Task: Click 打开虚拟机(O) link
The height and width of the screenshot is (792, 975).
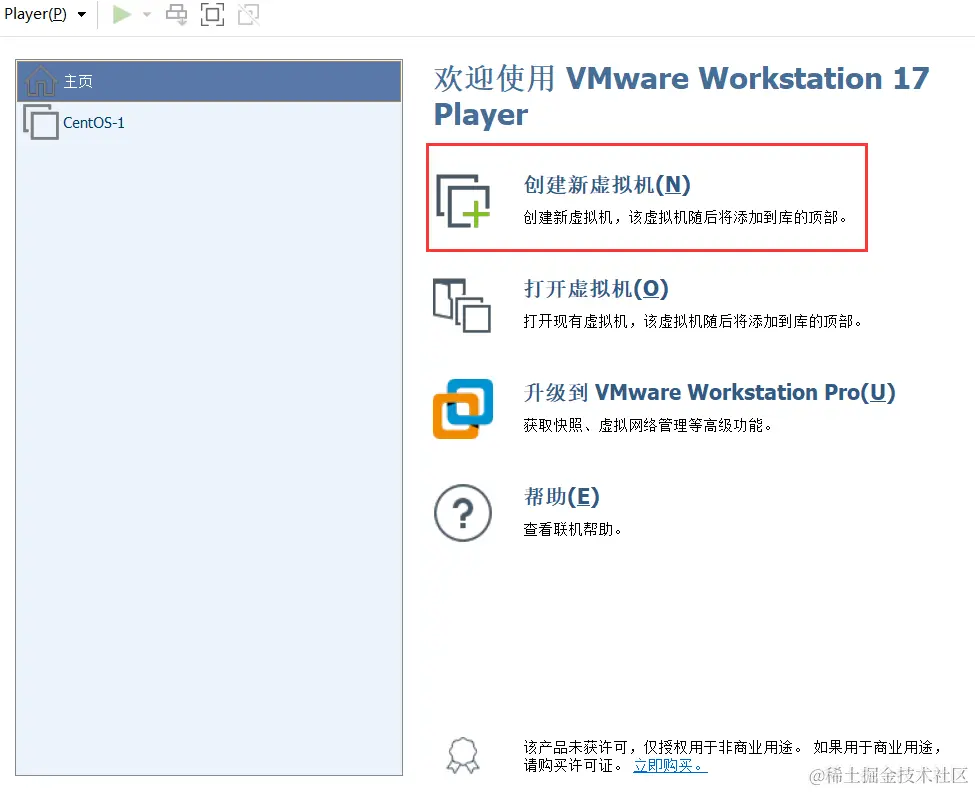Action: click(596, 288)
